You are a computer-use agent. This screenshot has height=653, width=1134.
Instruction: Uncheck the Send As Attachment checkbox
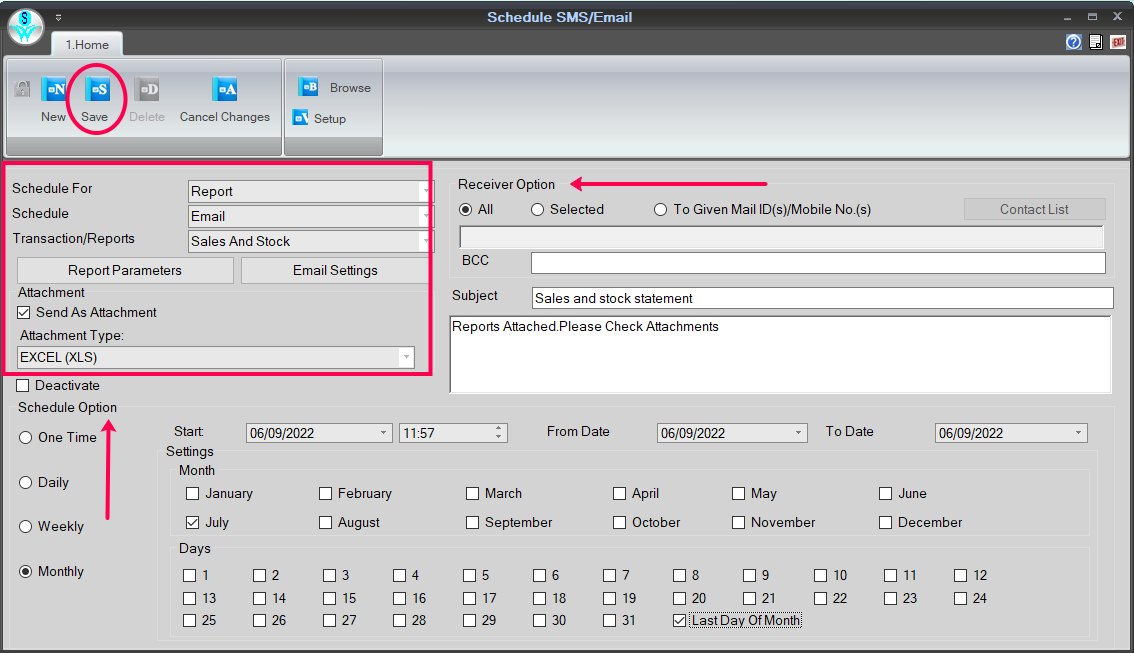(25, 313)
